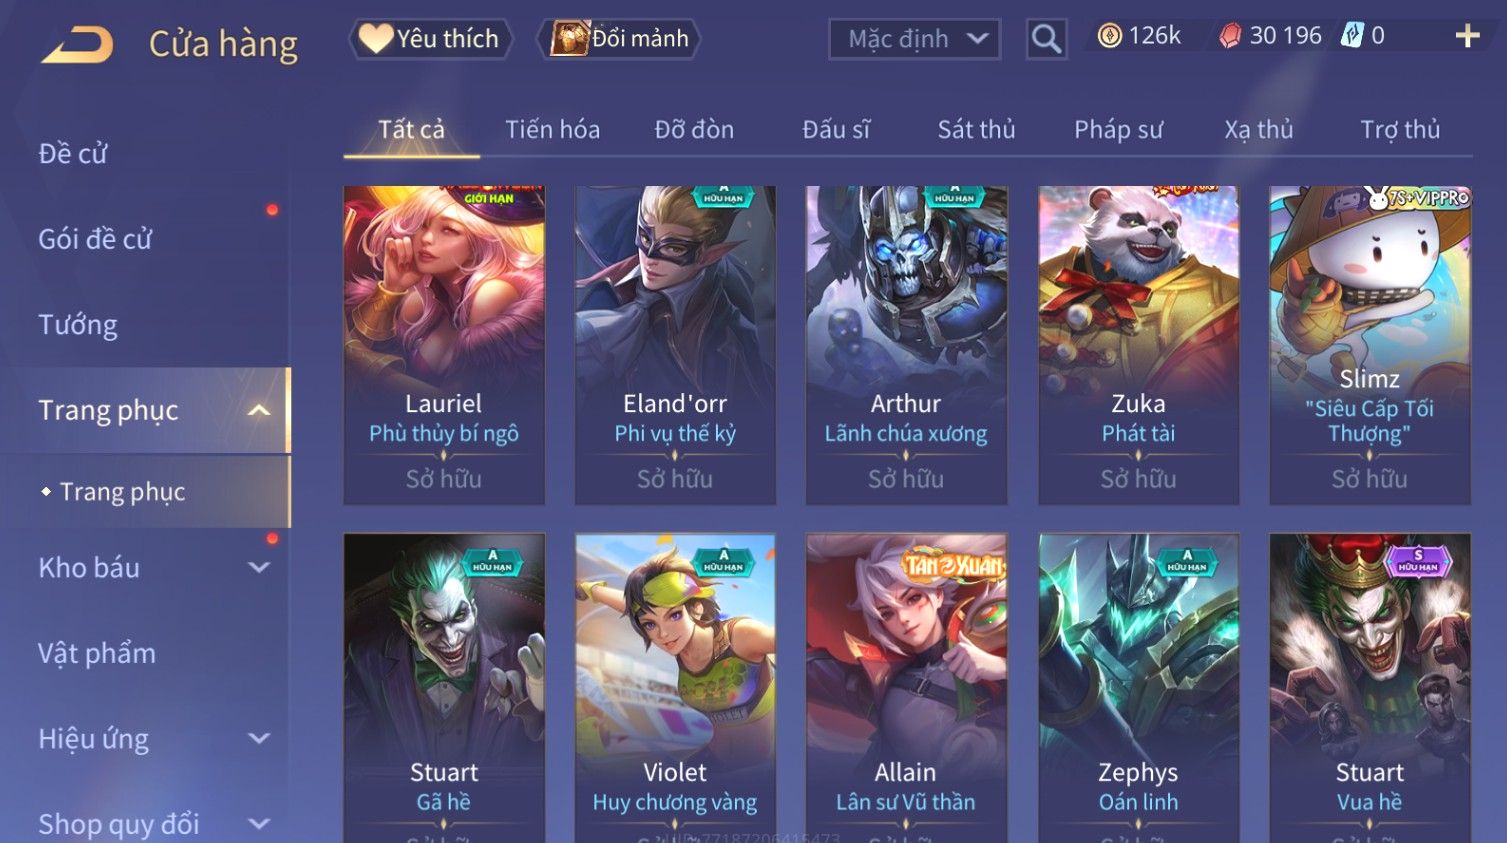Open the Mặc định sort dropdown

pyautogui.click(x=914, y=39)
